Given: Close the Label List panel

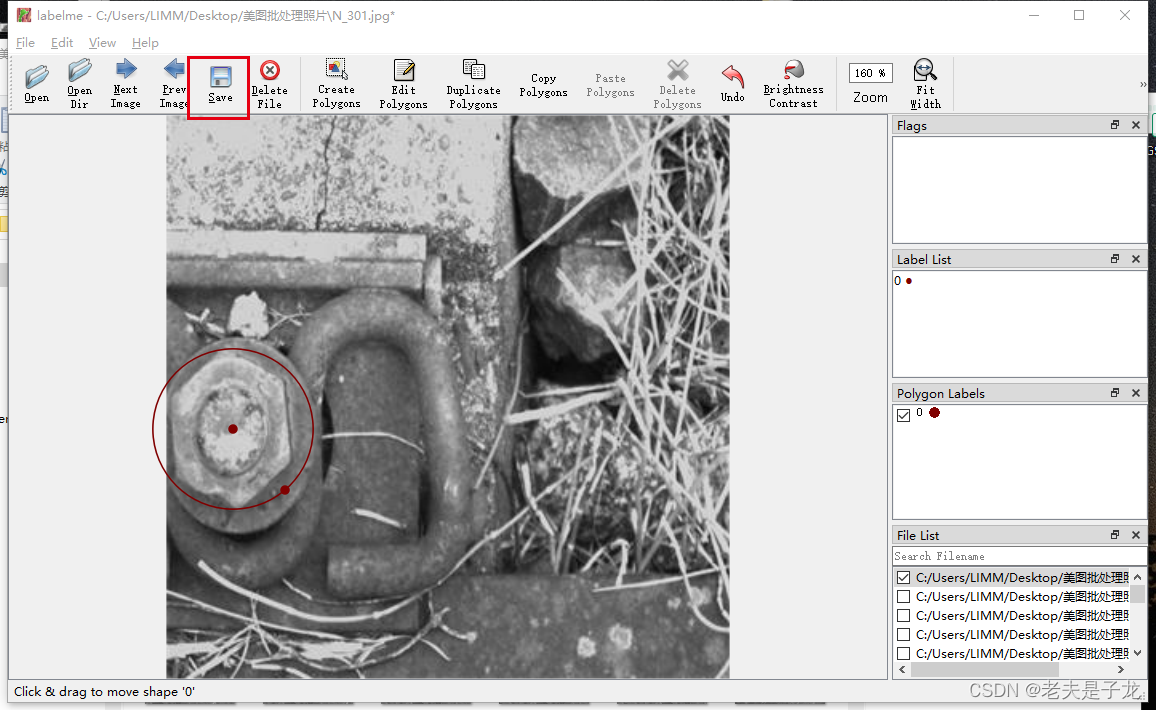Looking at the screenshot, I should (x=1136, y=259).
